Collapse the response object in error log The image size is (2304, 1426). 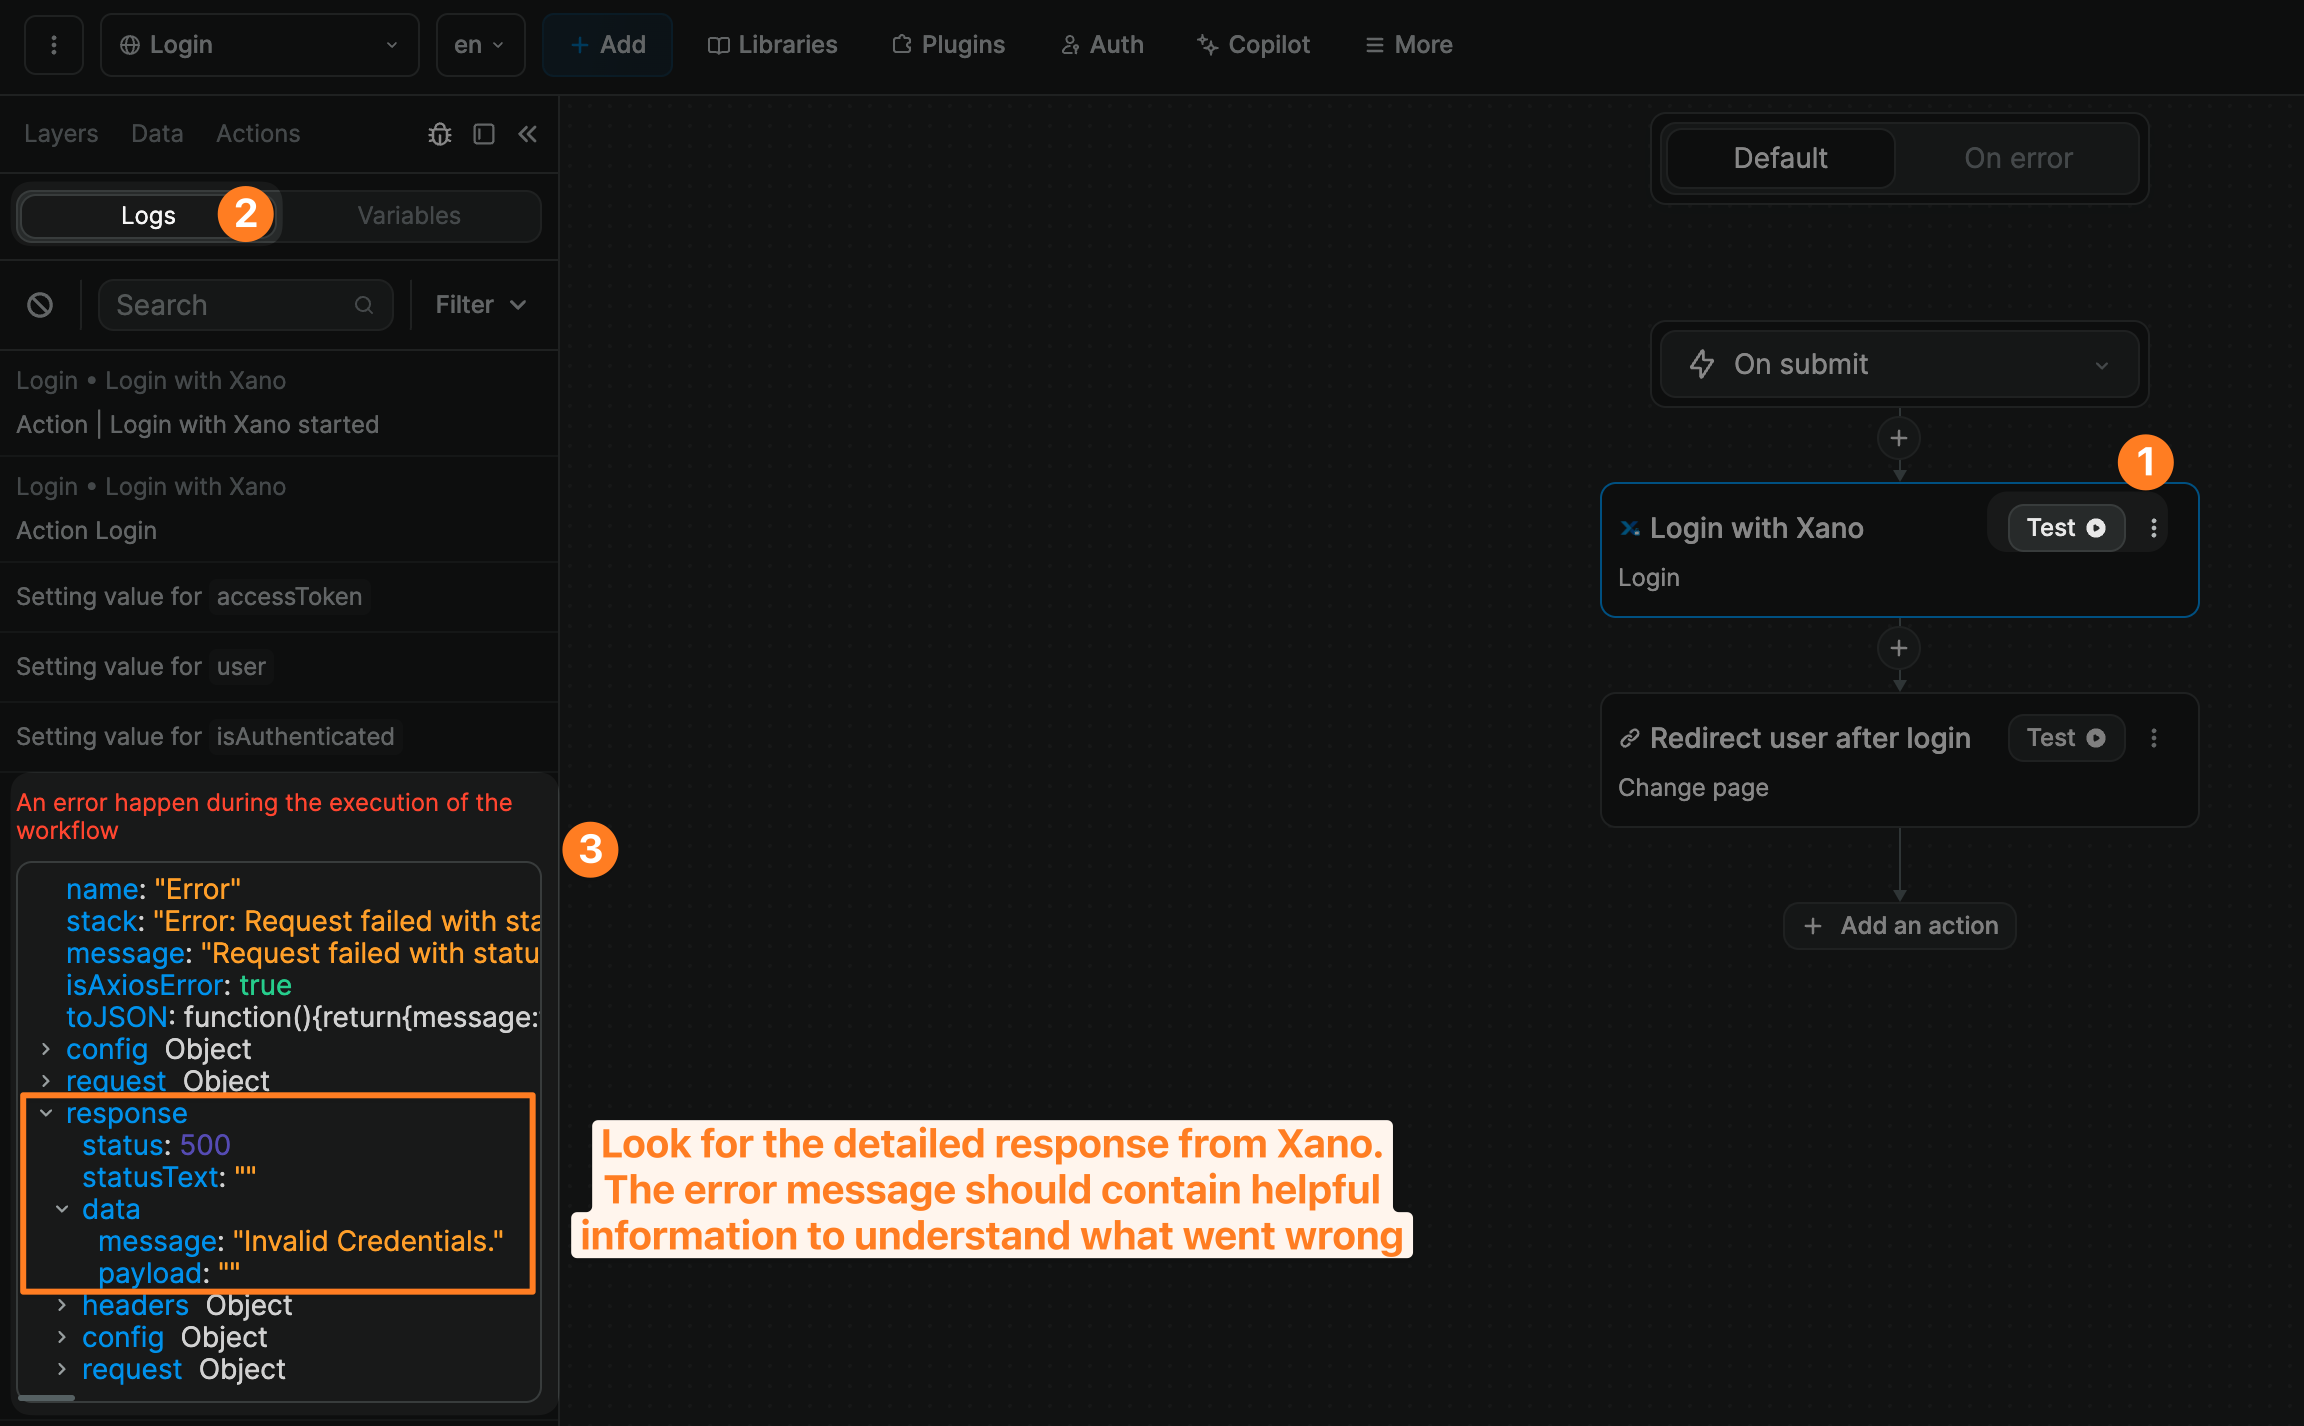coord(46,1113)
